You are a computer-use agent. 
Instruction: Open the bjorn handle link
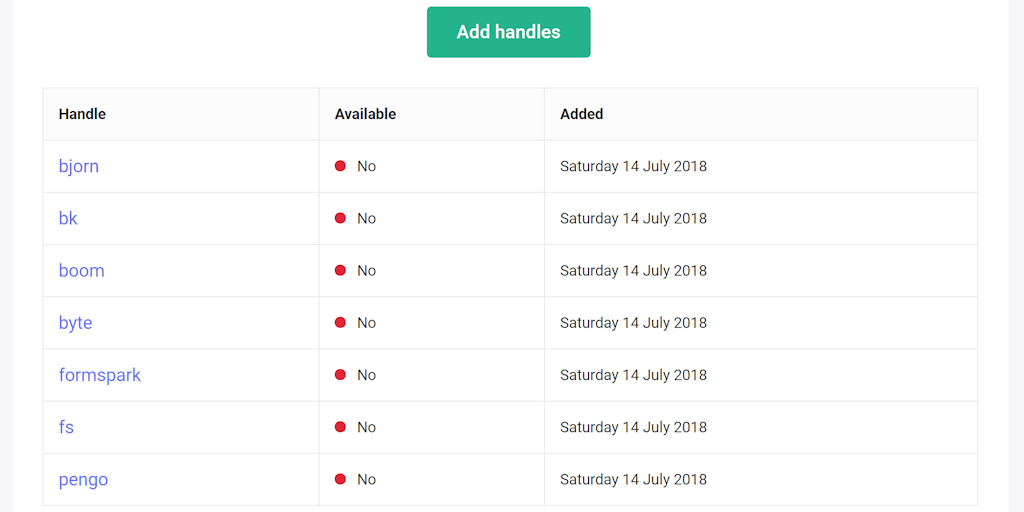coord(79,166)
